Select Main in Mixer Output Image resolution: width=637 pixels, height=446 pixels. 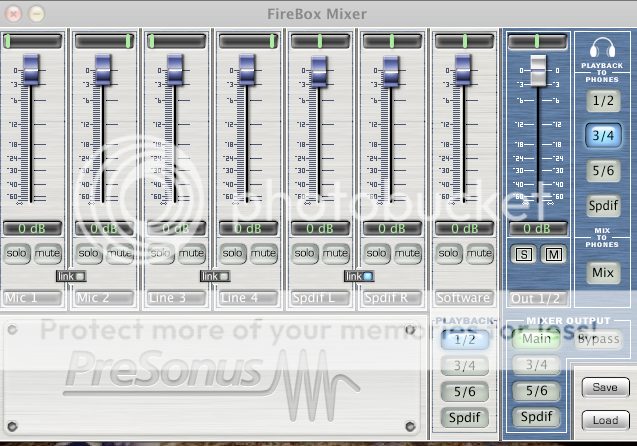click(536, 339)
